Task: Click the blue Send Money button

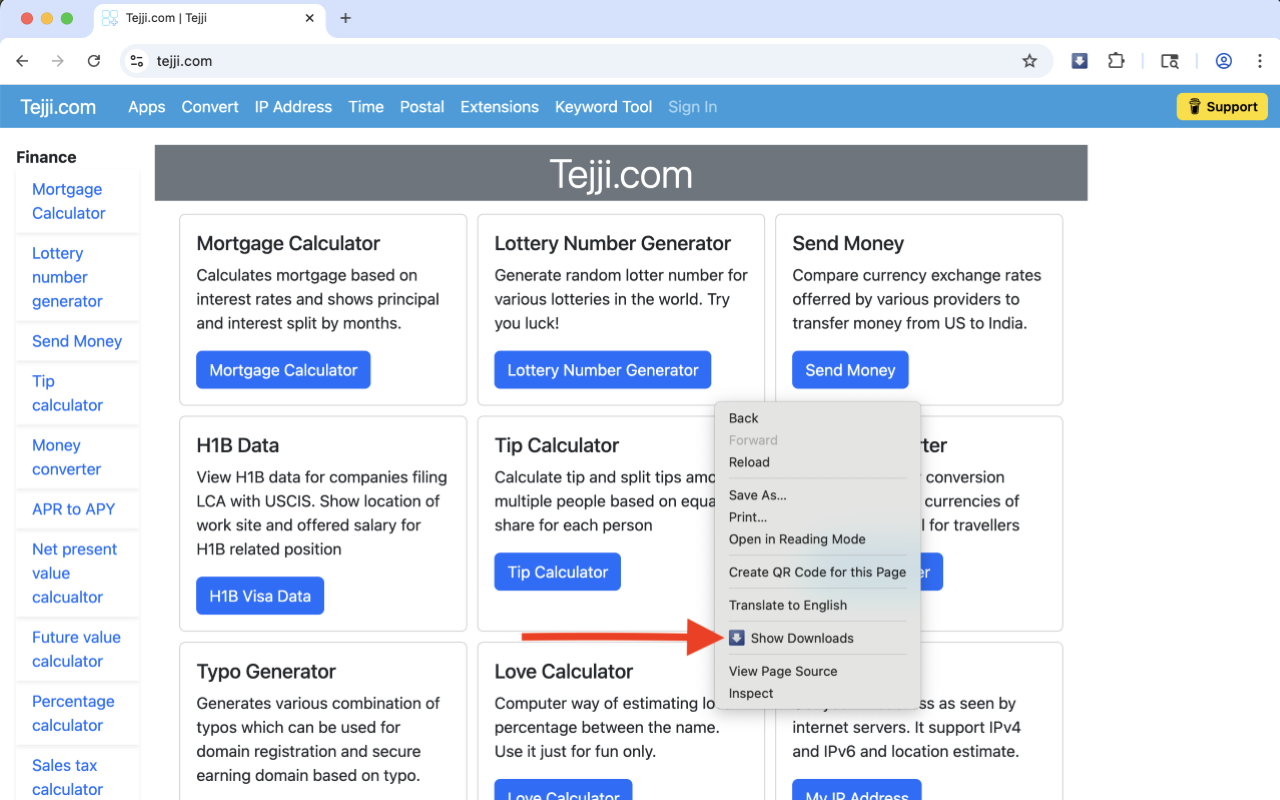Action: (850, 370)
